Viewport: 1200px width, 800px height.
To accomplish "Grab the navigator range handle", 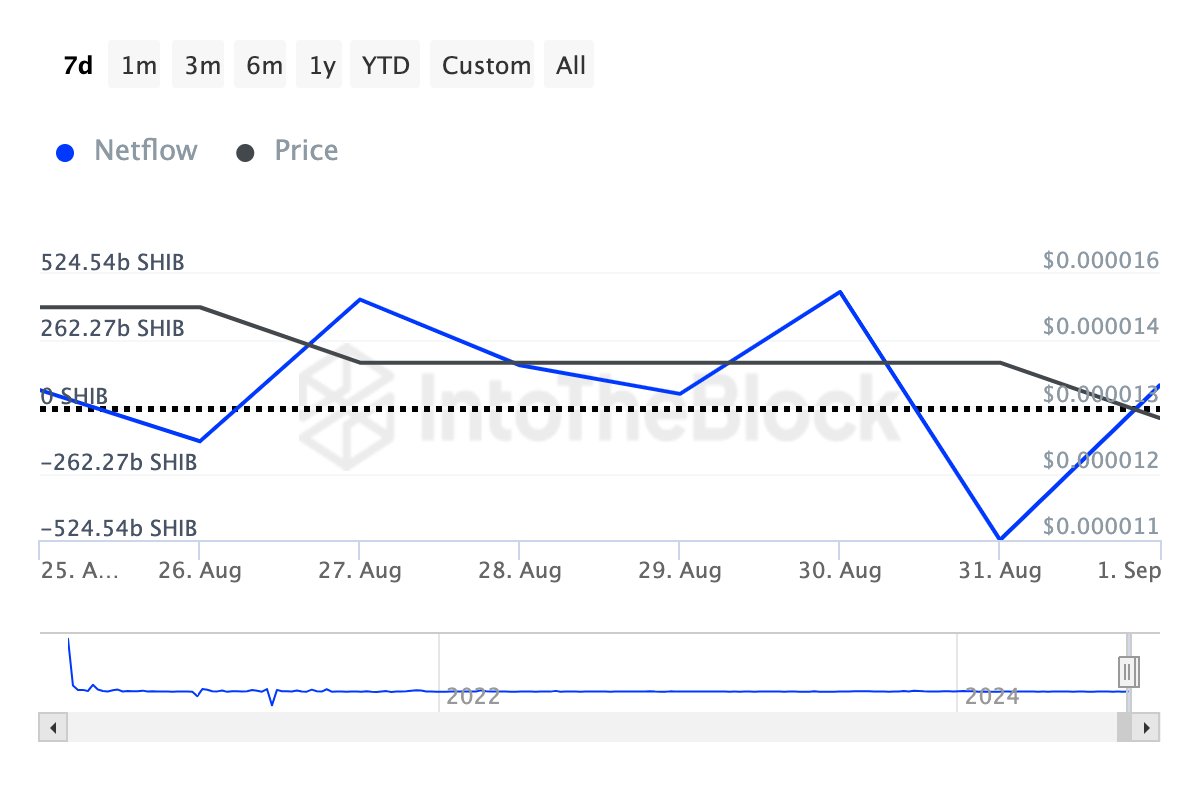I will 1128,669.
